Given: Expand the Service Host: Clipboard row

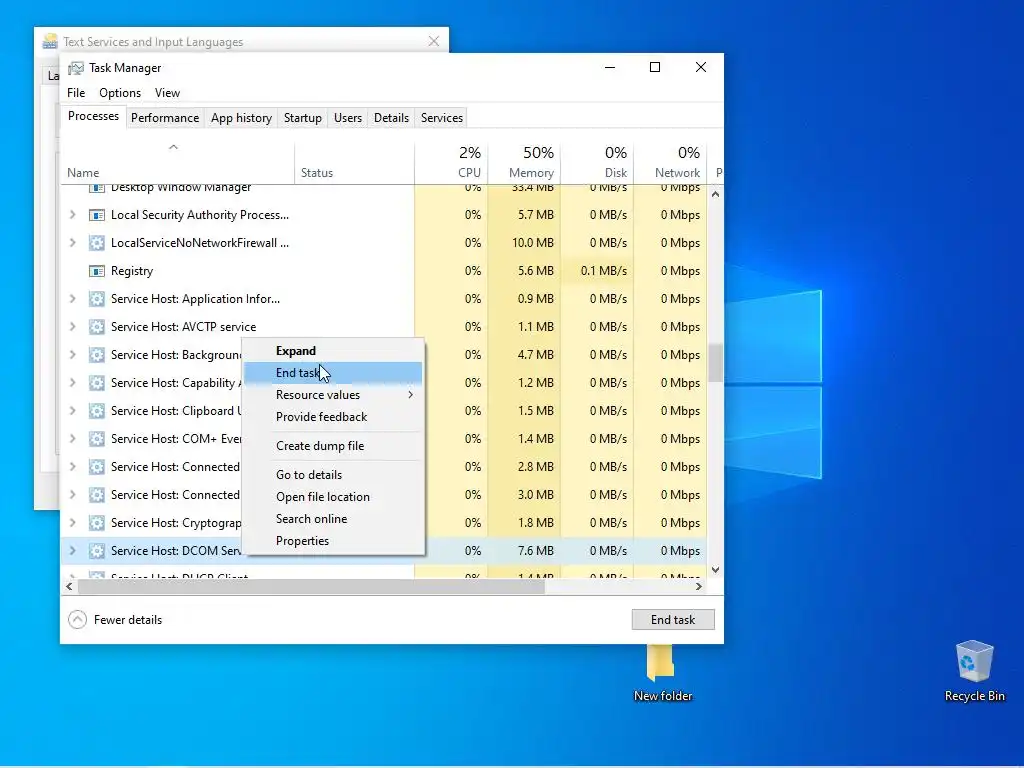Looking at the screenshot, I should click(72, 411).
